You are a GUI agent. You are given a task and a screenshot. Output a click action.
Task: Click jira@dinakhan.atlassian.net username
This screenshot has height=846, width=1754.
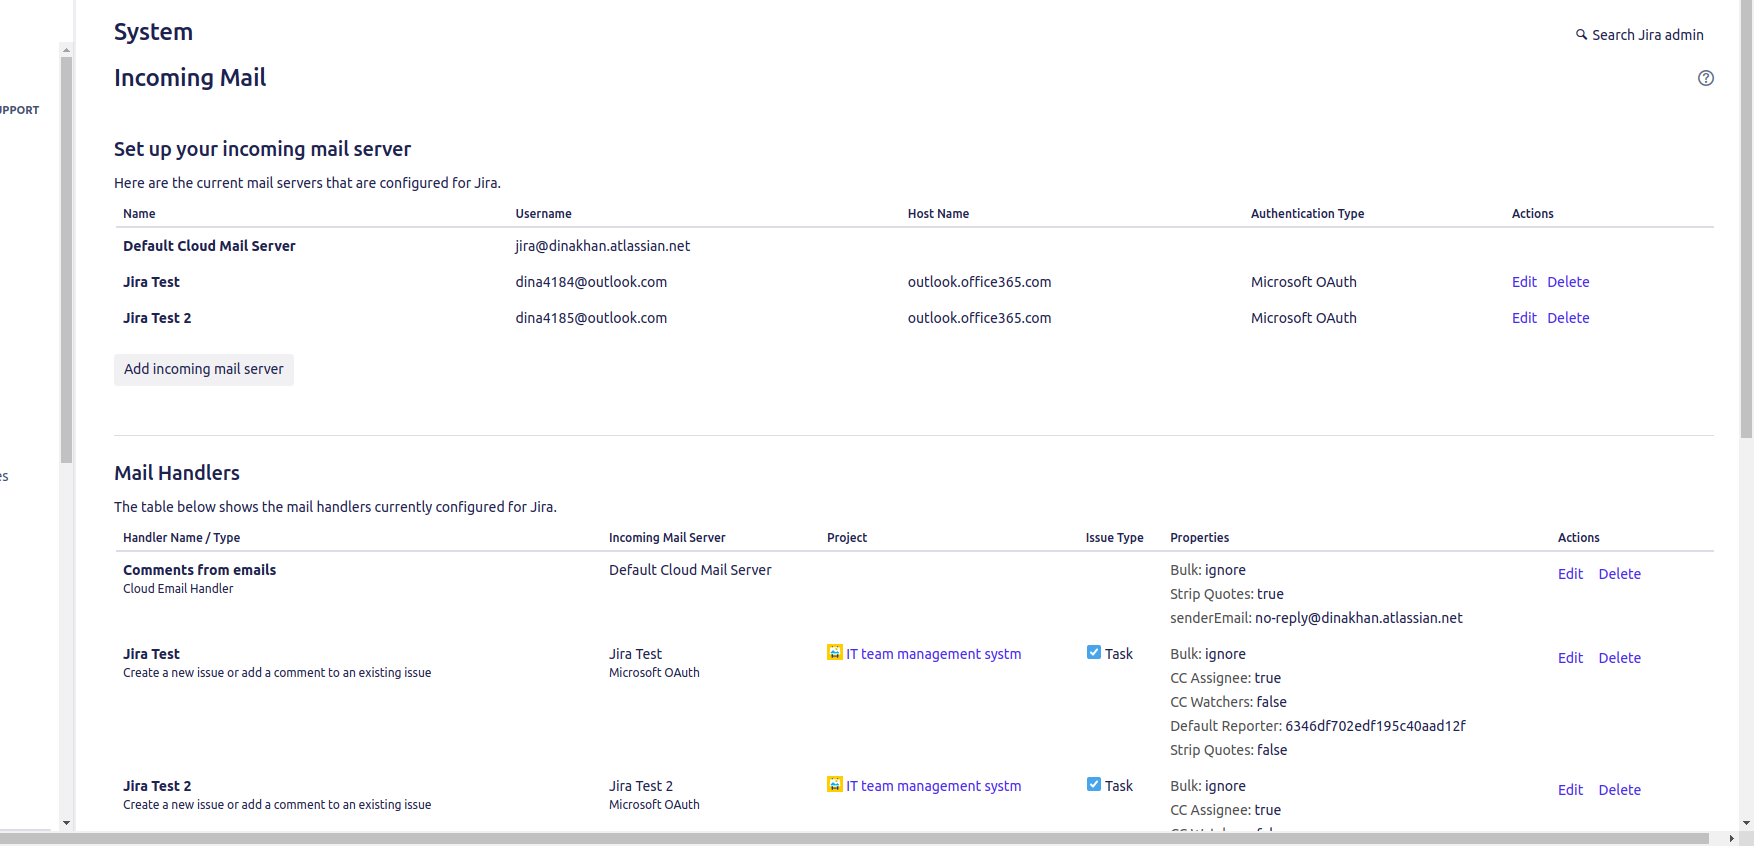(x=603, y=246)
